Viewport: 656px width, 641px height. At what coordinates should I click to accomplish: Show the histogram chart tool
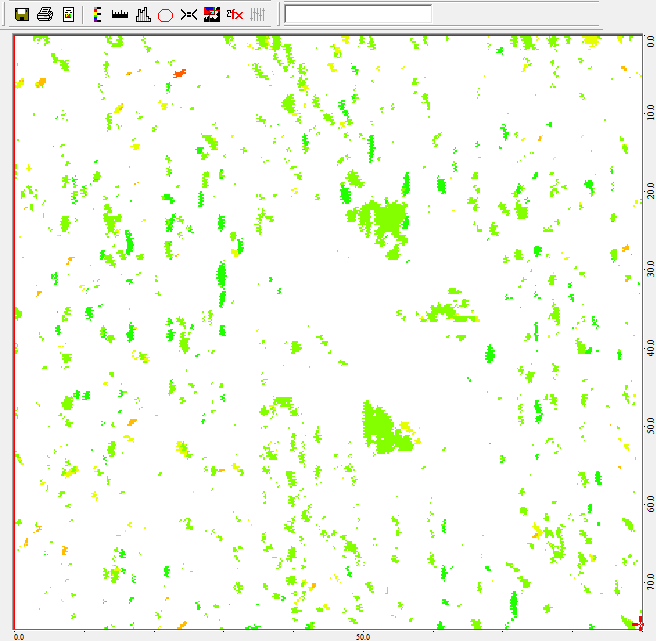[143, 14]
